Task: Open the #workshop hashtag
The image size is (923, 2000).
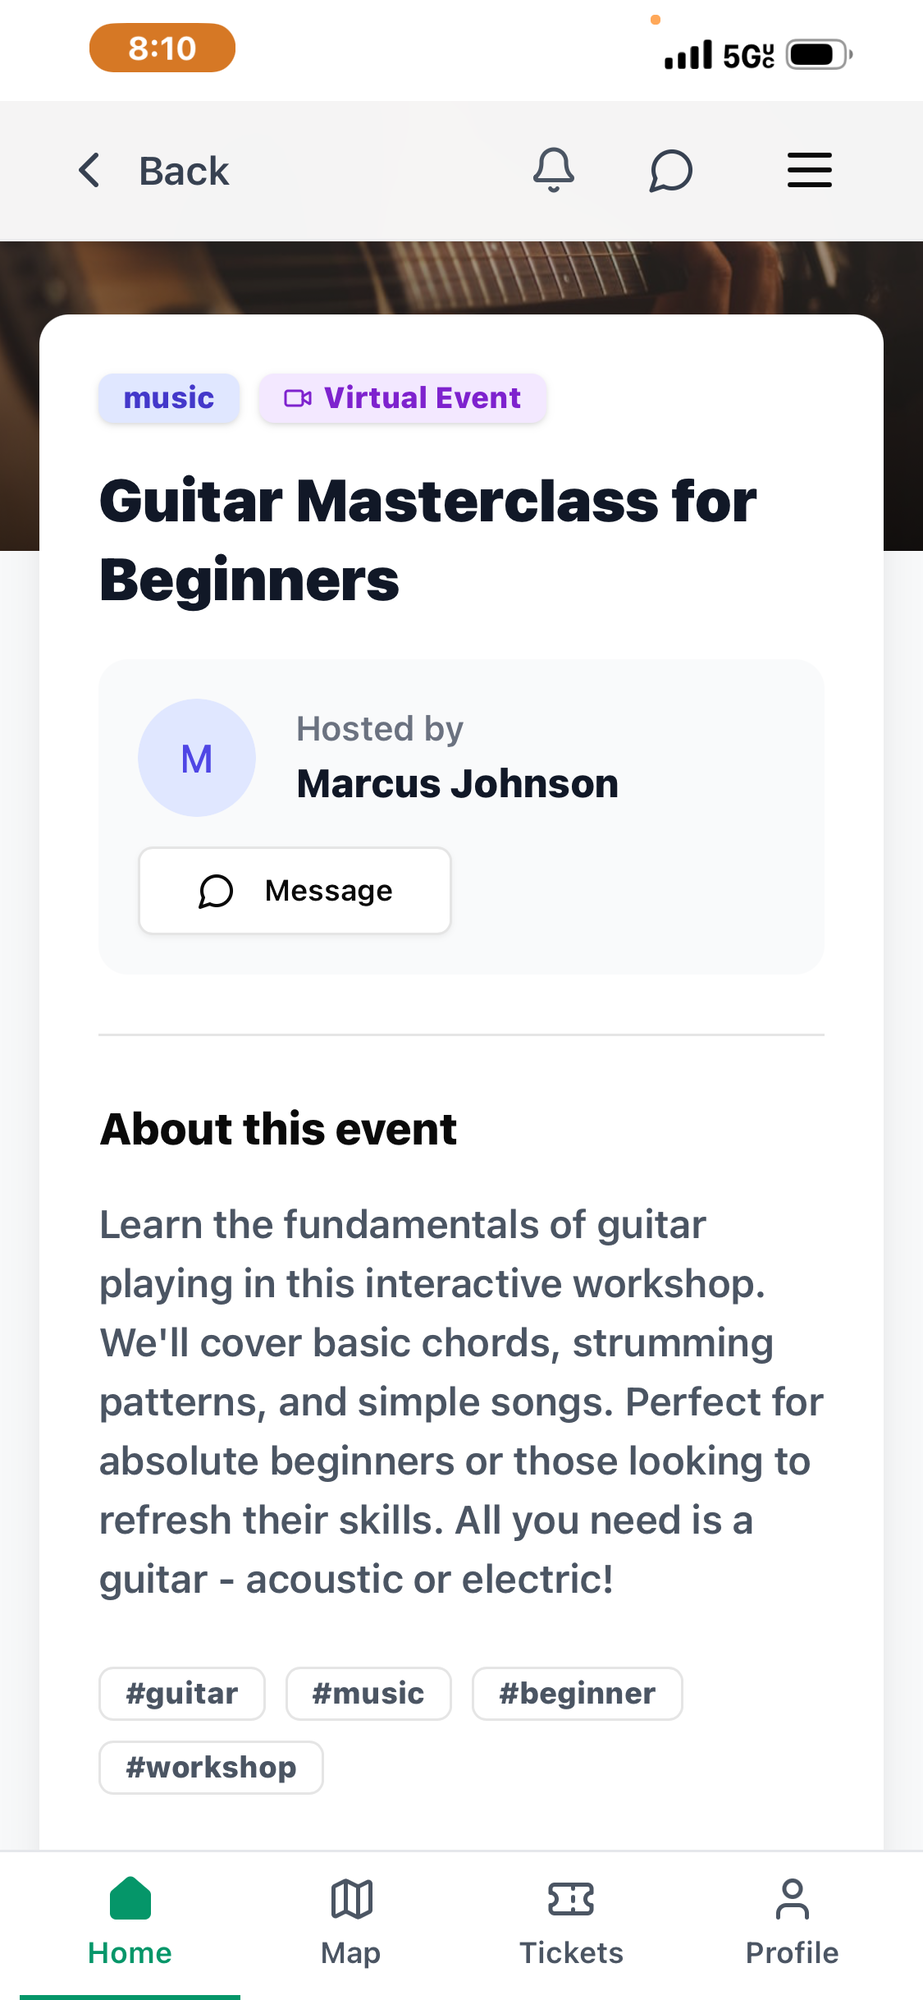Action: point(211,1767)
